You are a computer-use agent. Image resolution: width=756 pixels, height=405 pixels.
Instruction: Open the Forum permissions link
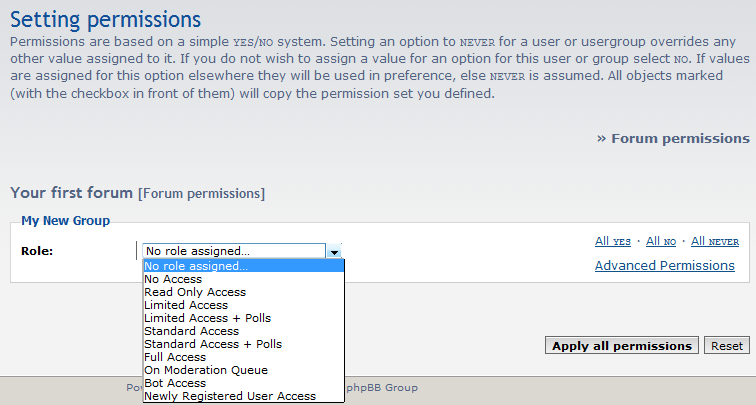pos(680,138)
